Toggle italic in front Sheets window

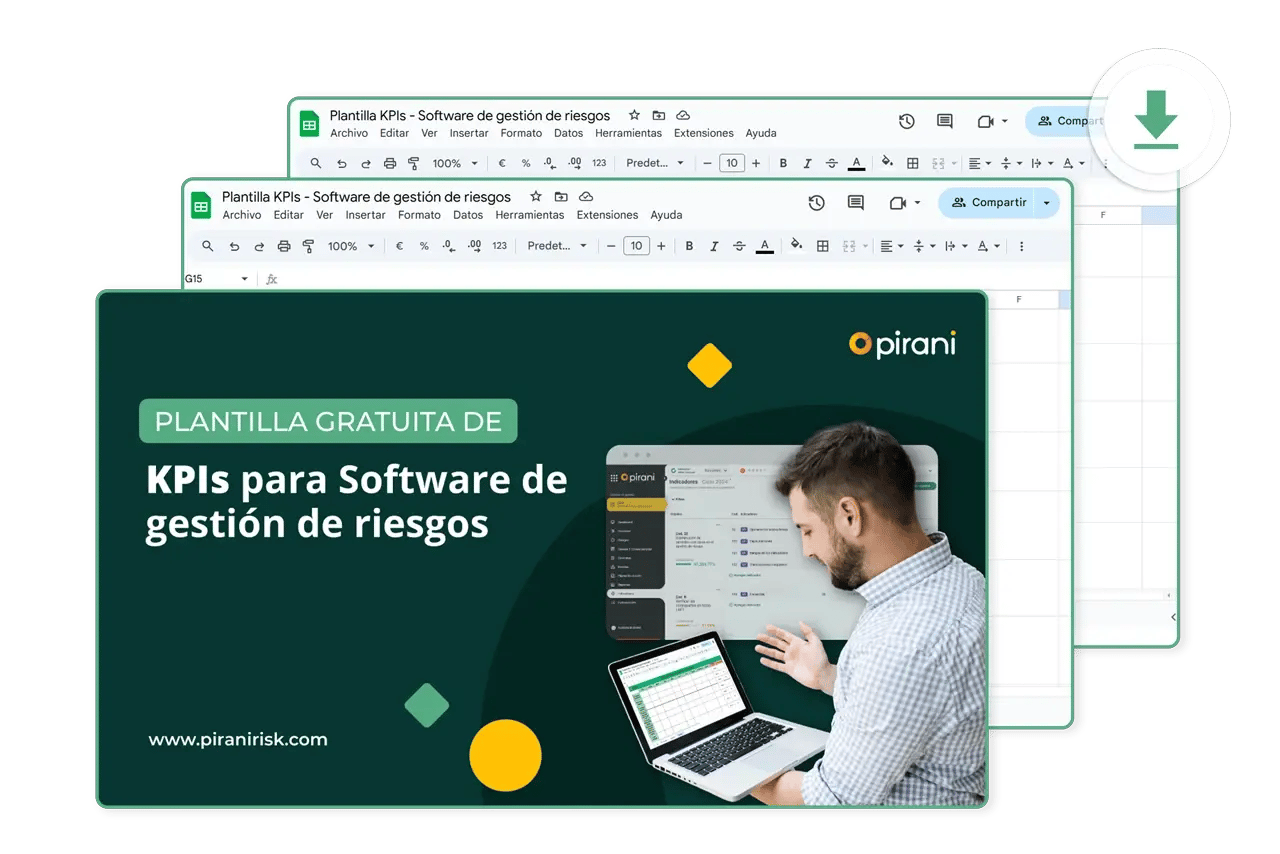coord(714,246)
